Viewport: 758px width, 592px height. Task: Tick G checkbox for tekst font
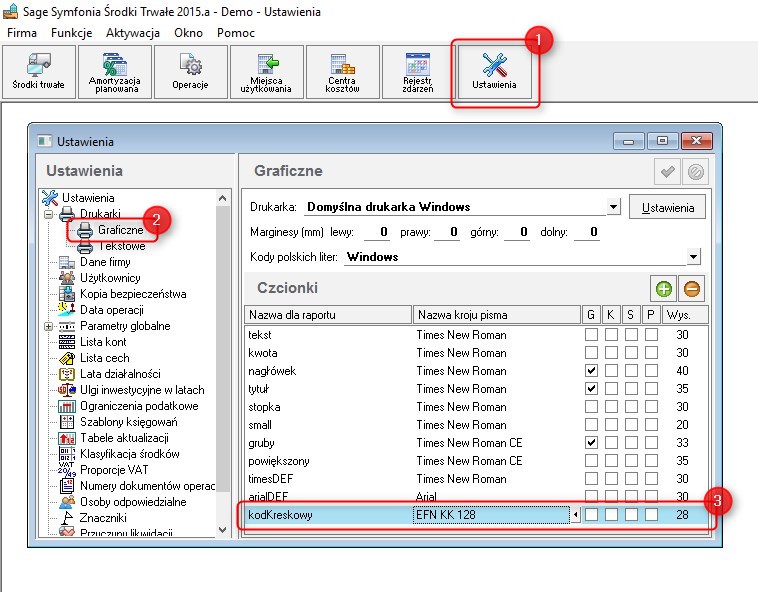591,334
